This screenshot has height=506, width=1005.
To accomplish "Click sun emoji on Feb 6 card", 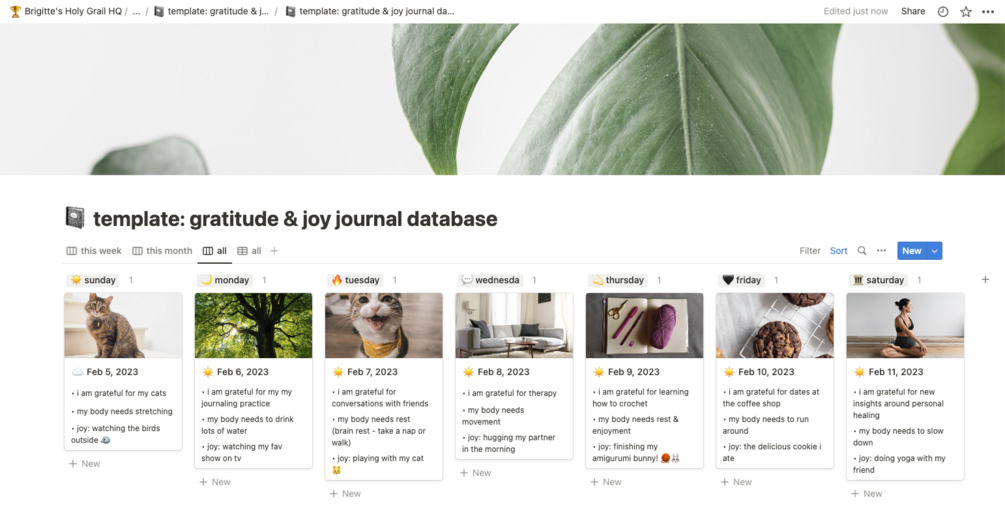I will point(208,372).
